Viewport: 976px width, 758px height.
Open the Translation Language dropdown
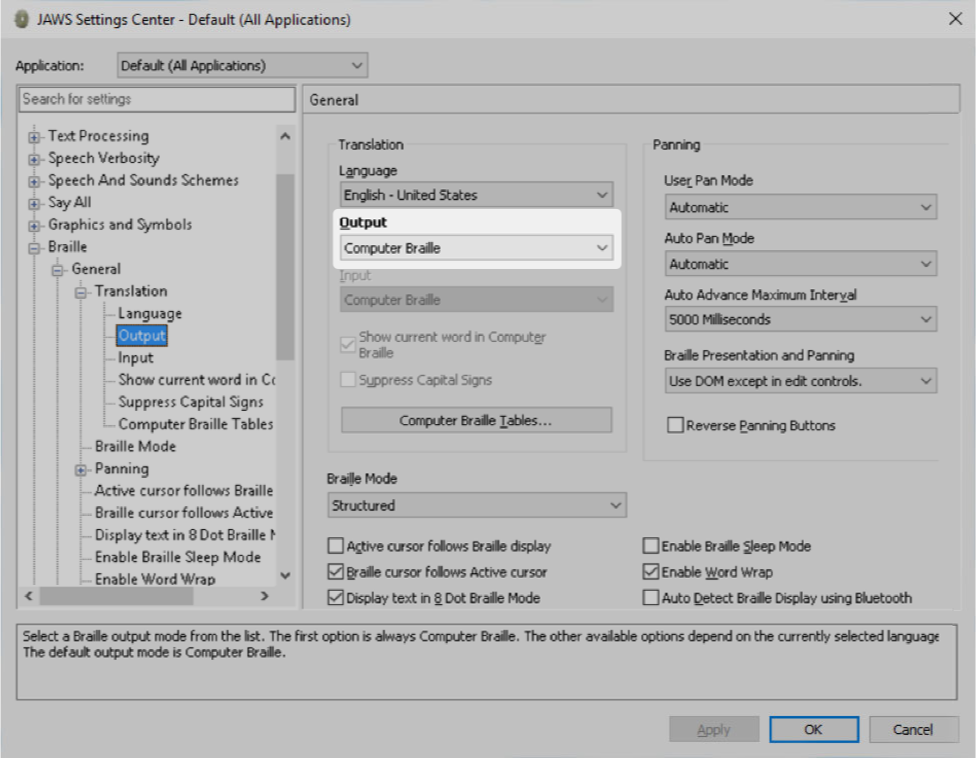(x=476, y=195)
